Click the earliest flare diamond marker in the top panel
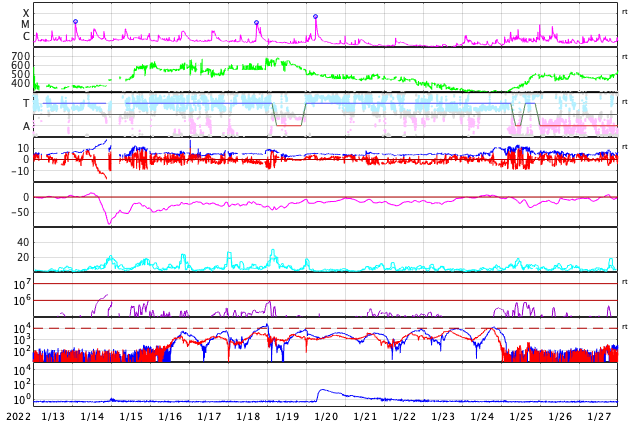634x424 pixels. tap(76, 21)
